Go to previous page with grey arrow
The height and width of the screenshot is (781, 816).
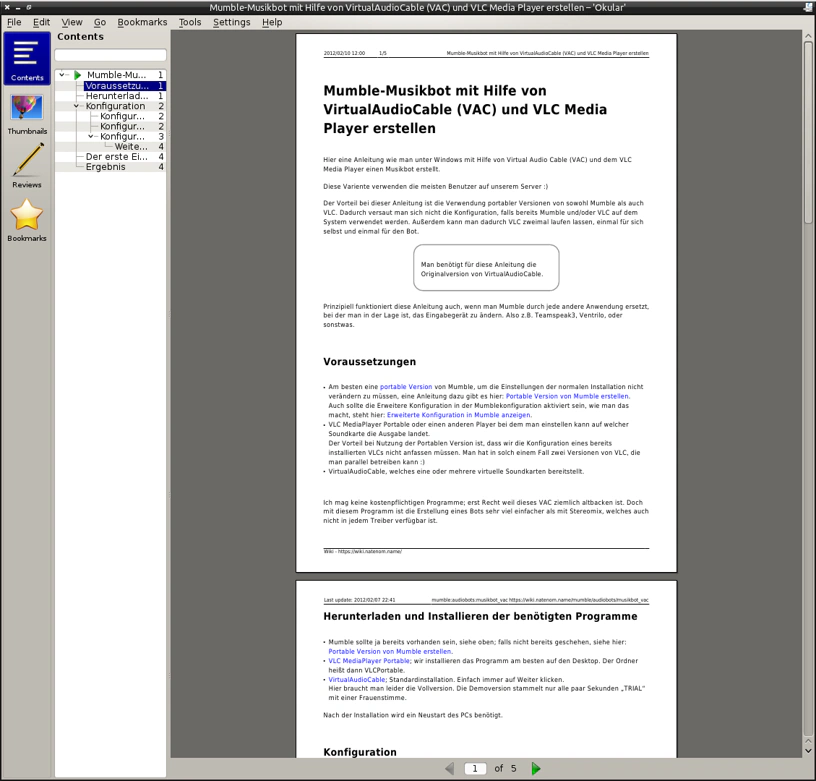coord(450,768)
